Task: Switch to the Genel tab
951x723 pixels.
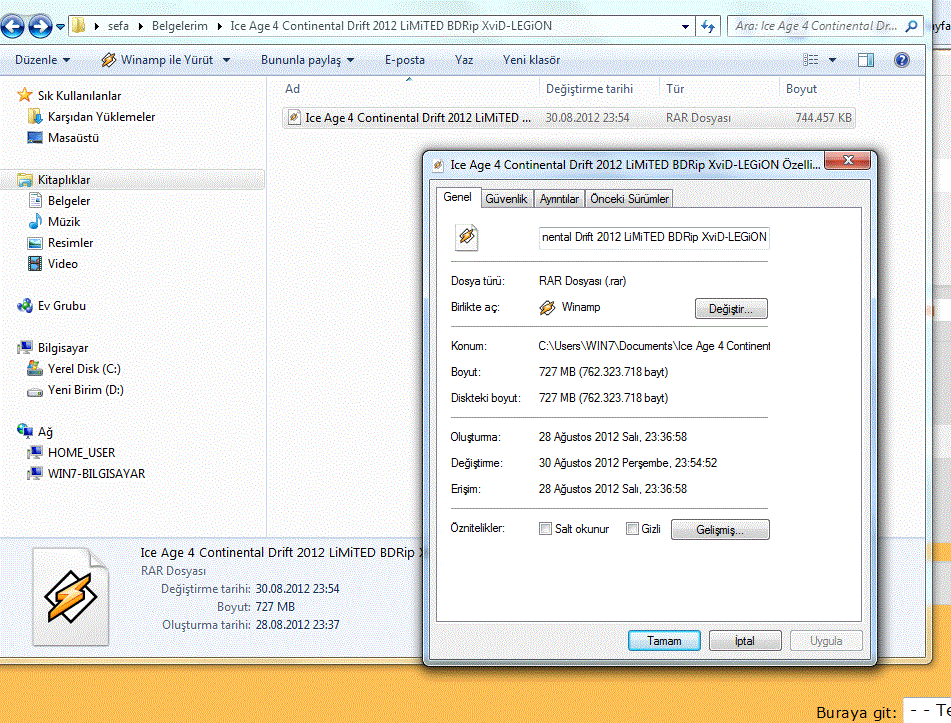Action: 457,197
